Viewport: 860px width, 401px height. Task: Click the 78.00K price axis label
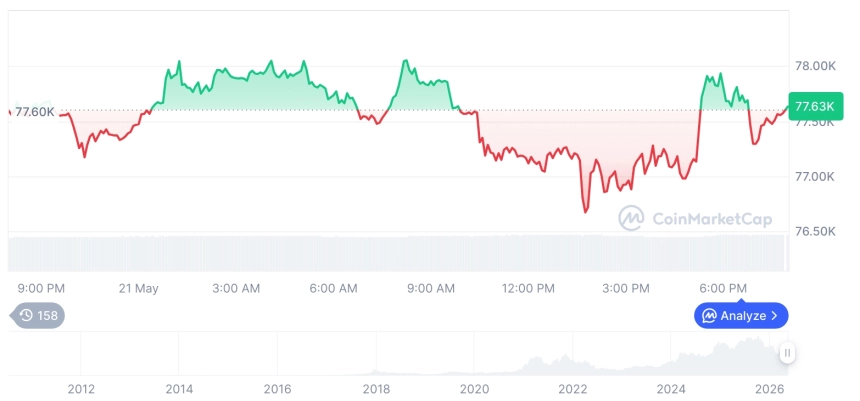(x=815, y=66)
